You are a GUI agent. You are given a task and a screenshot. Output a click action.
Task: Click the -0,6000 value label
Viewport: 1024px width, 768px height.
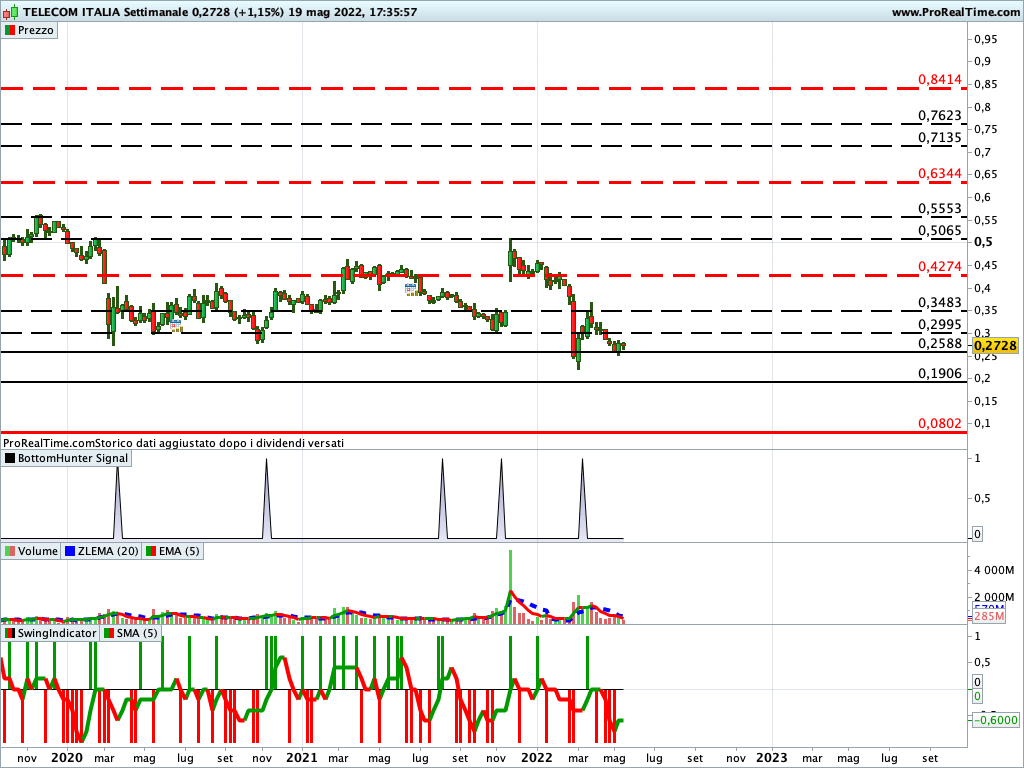point(994,718)
